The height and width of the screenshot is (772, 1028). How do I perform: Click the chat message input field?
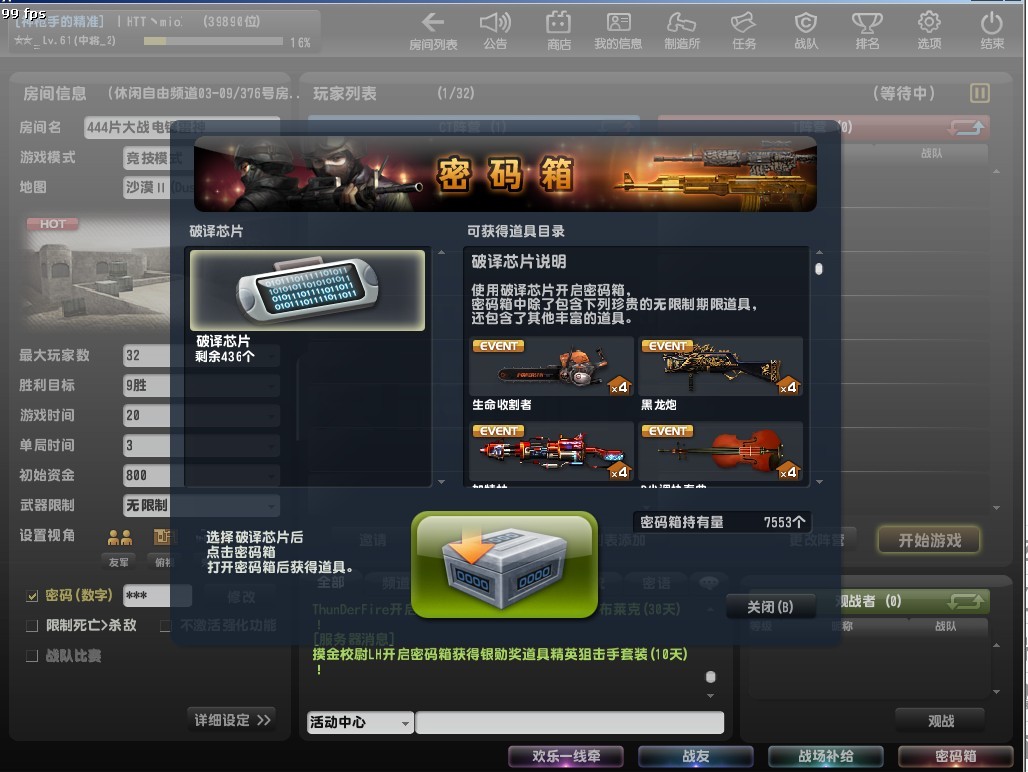tap(570, 722)
